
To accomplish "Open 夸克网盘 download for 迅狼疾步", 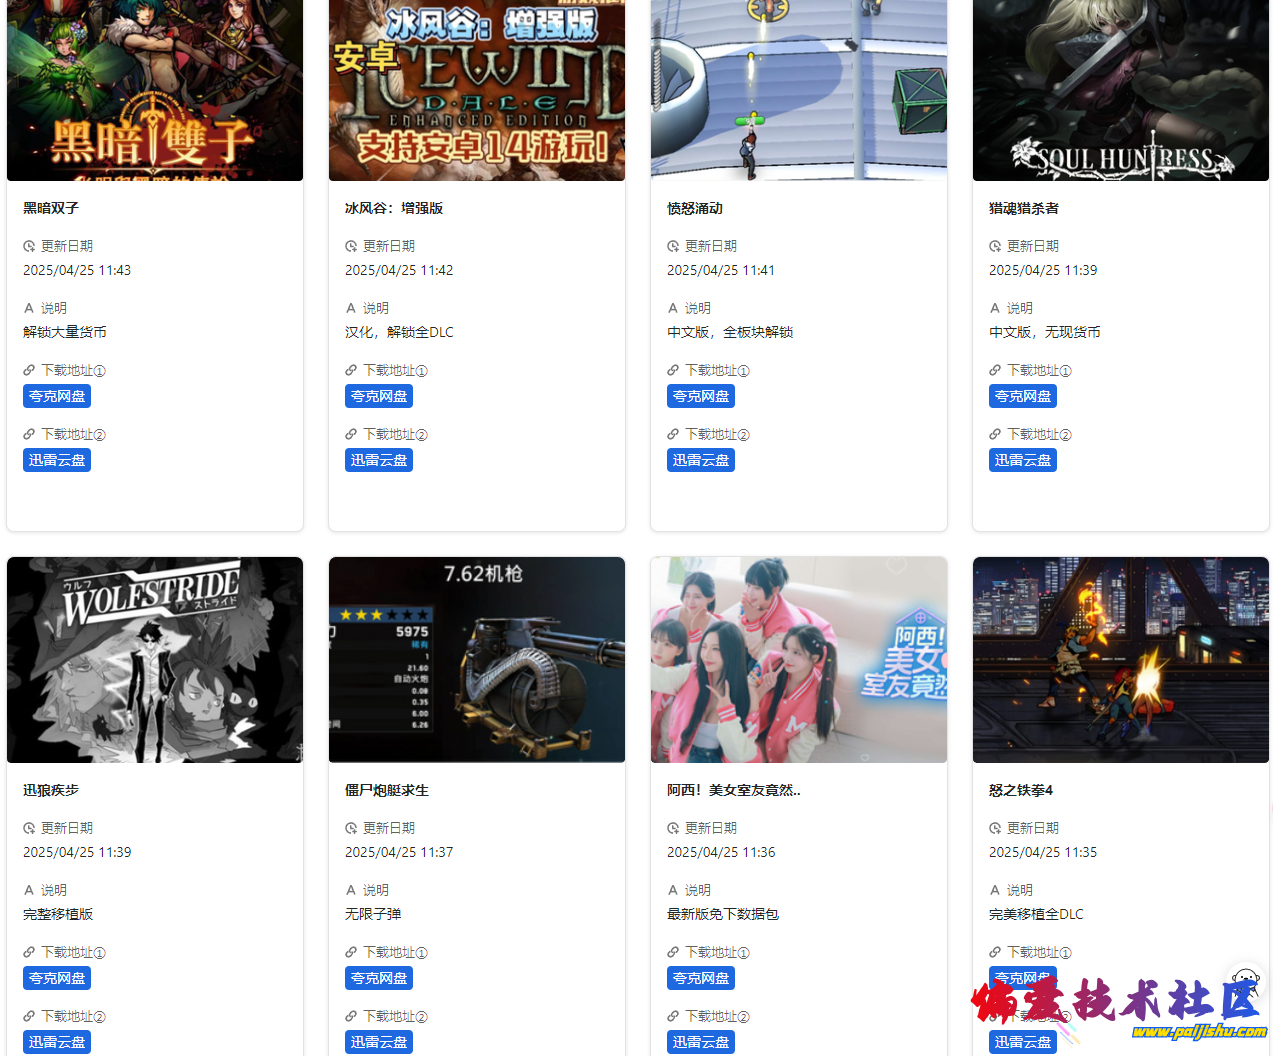I will coord(57,978).
